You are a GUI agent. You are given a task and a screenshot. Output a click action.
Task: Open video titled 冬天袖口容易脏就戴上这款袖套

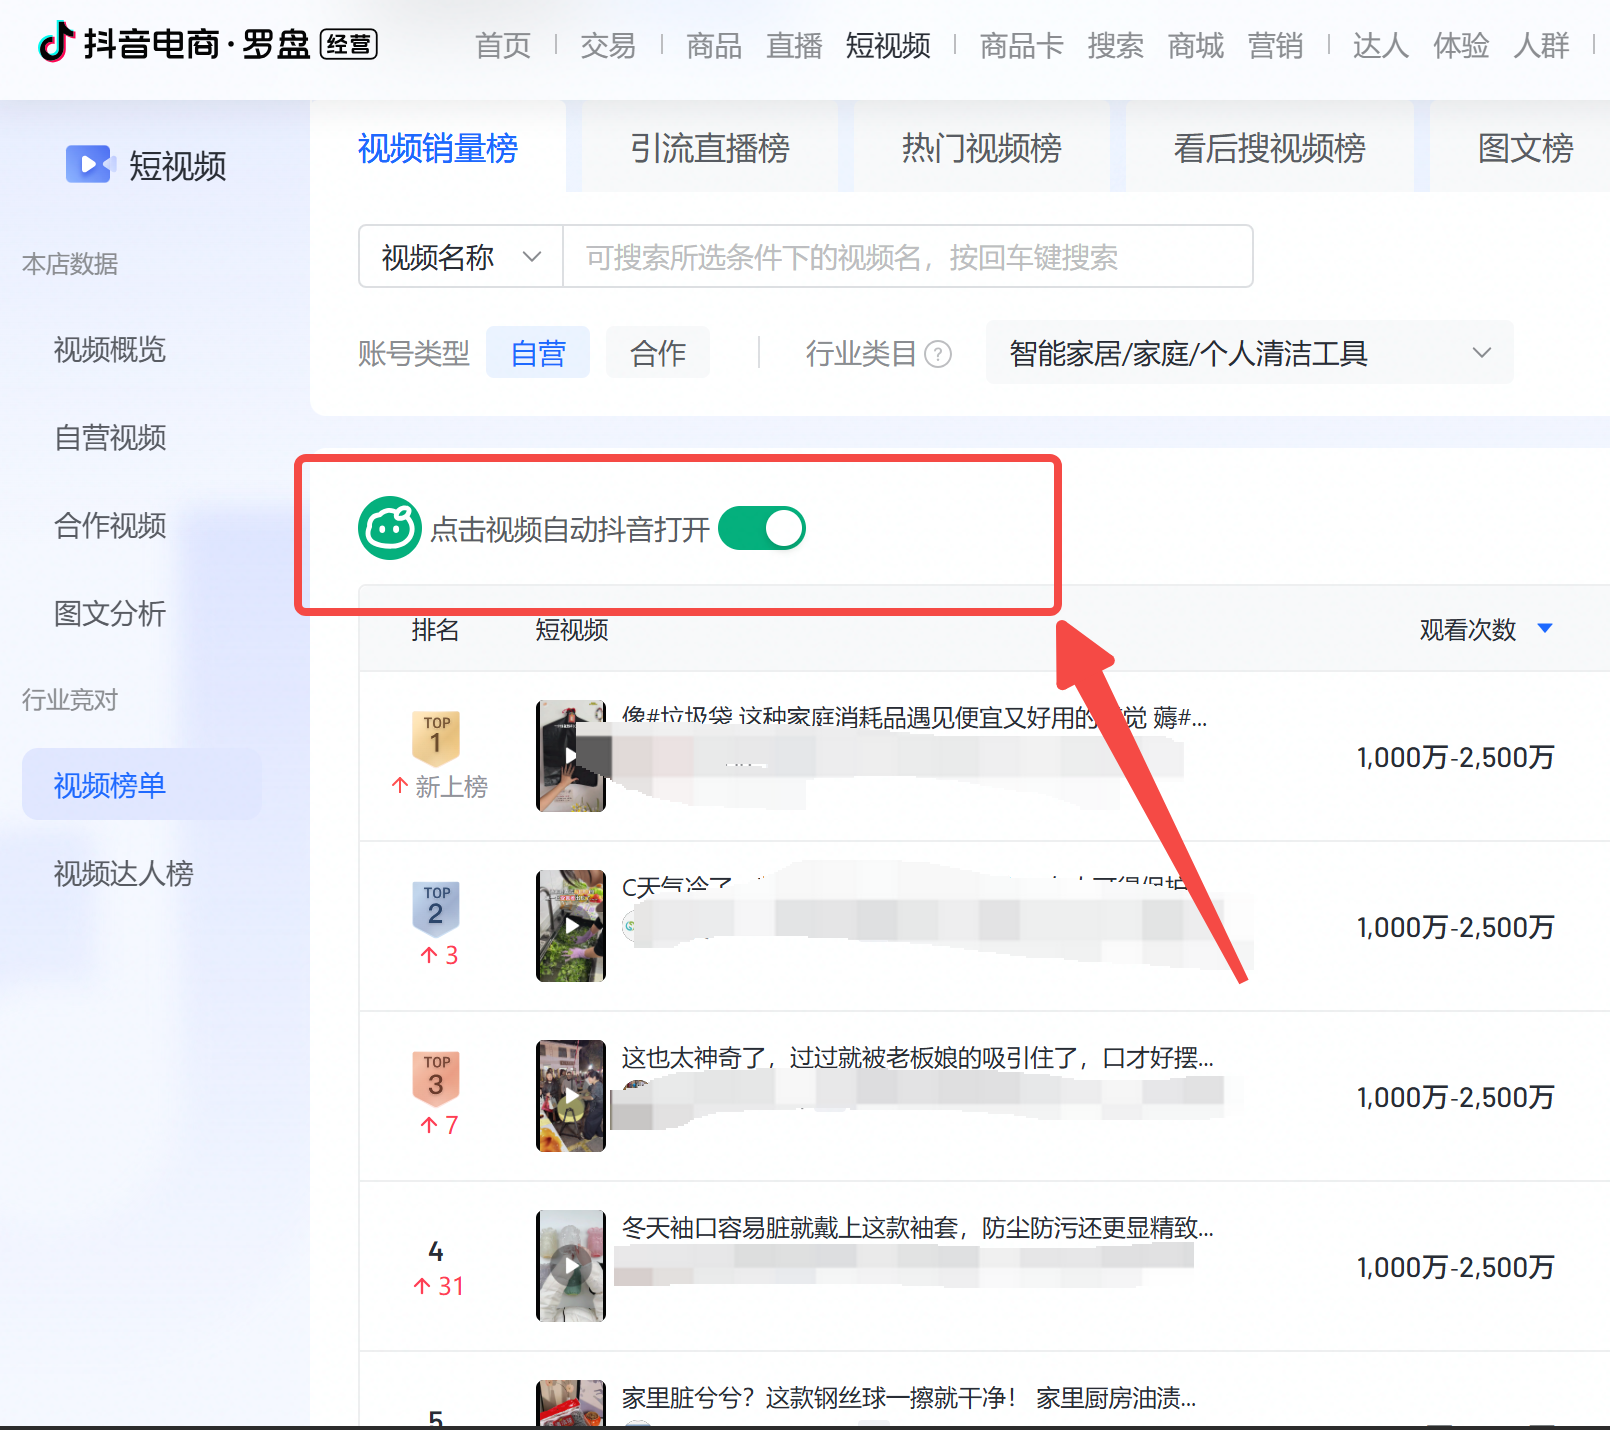[x=918, y=1227]
